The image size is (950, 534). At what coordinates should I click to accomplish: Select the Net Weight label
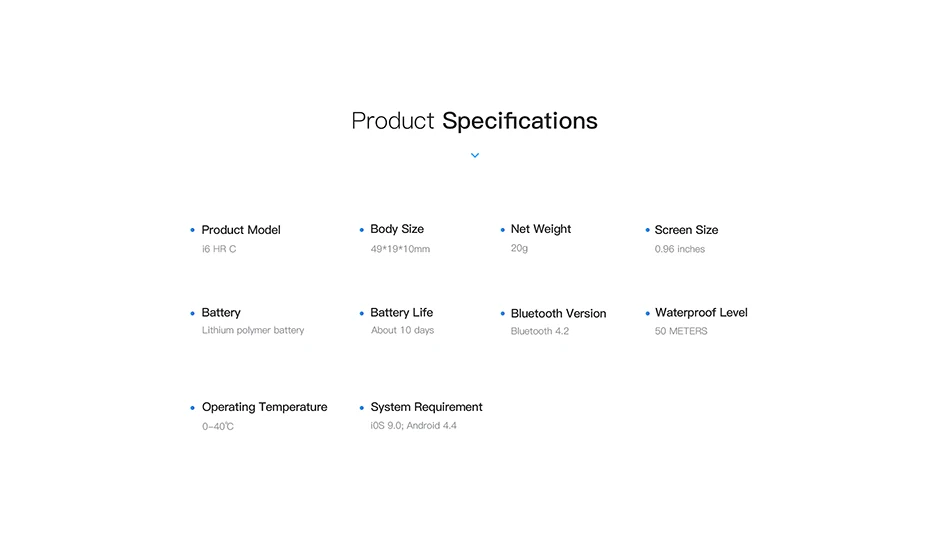coord(540,229)
